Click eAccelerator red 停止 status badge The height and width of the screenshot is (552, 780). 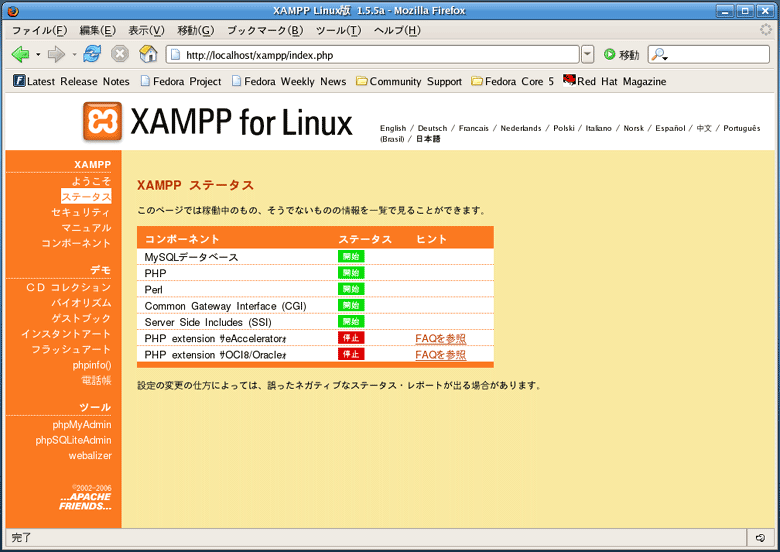click(x=351, y=338)
